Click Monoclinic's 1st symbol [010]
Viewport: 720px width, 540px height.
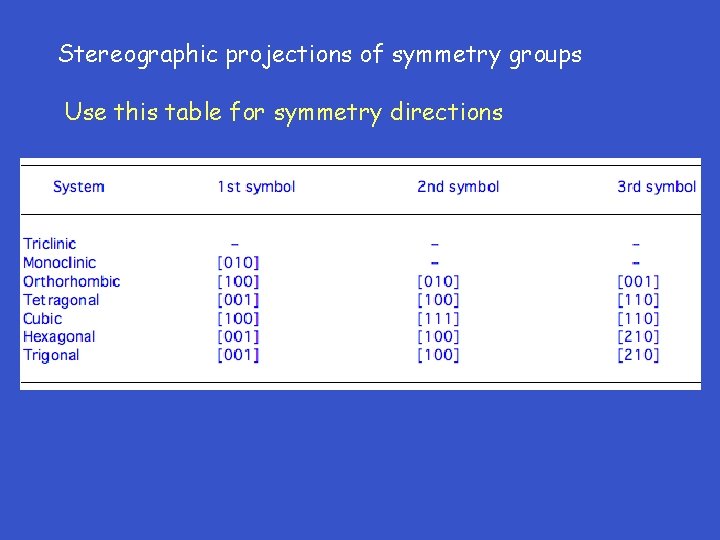[238, 263]
